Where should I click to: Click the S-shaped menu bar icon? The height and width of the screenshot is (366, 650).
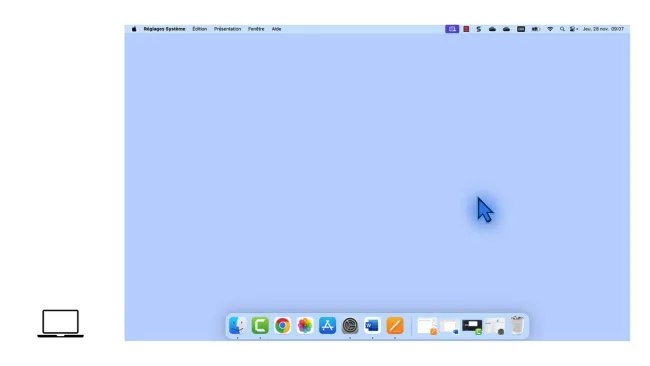pyautogui.click(x=479, y=29)
